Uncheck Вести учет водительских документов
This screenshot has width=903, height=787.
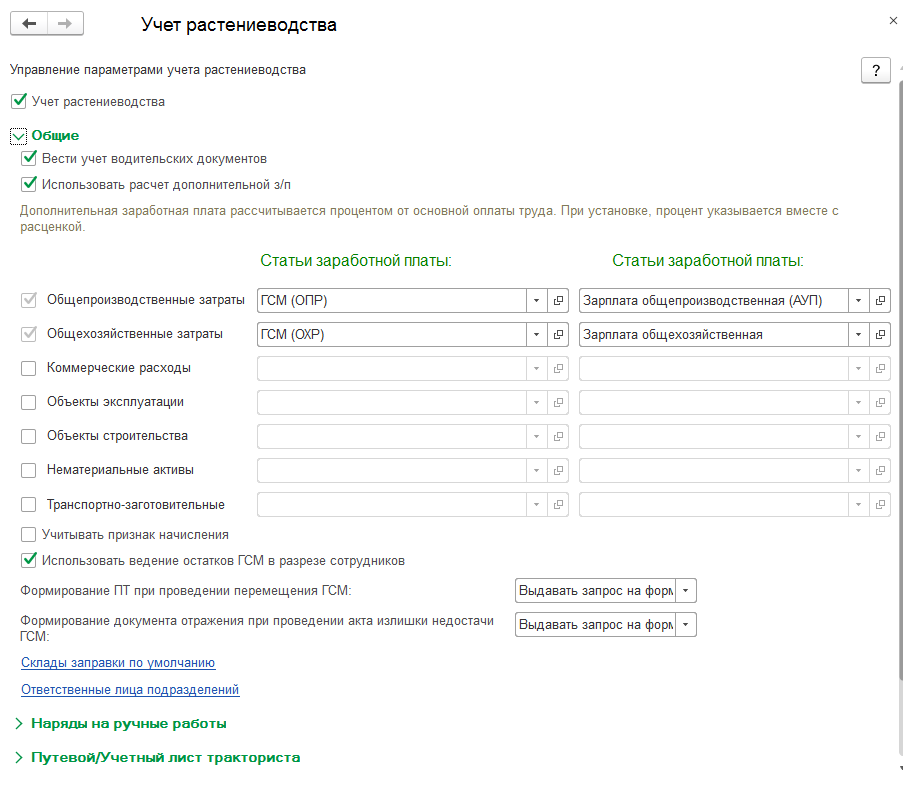[x=29, y=158]
